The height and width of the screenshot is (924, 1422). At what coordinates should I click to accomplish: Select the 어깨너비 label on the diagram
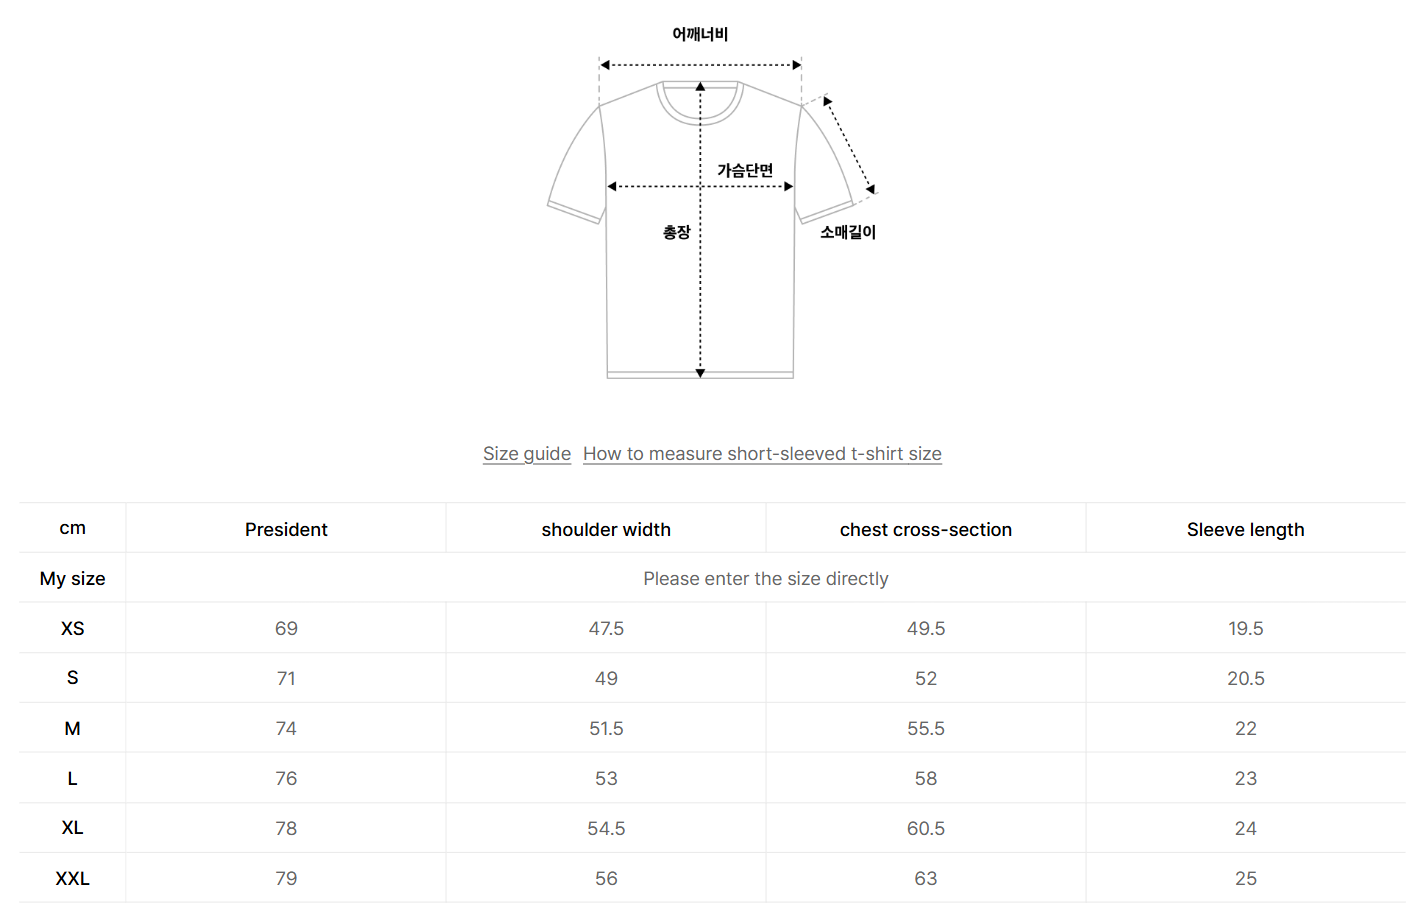pyautogui.click(x=700, y=32)
